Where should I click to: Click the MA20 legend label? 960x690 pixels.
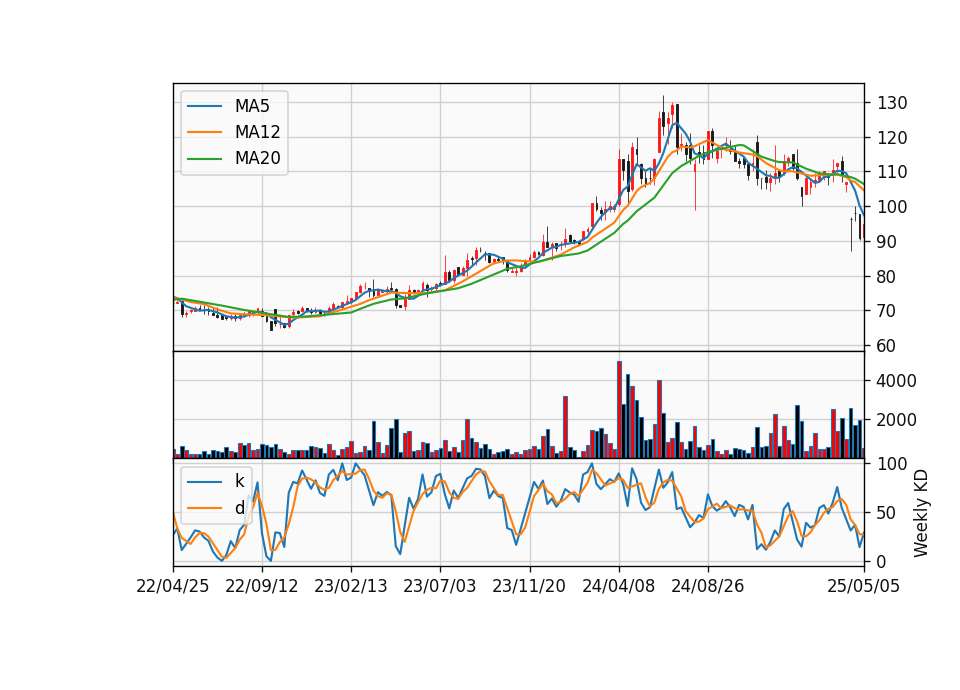[x=257, y=159]
